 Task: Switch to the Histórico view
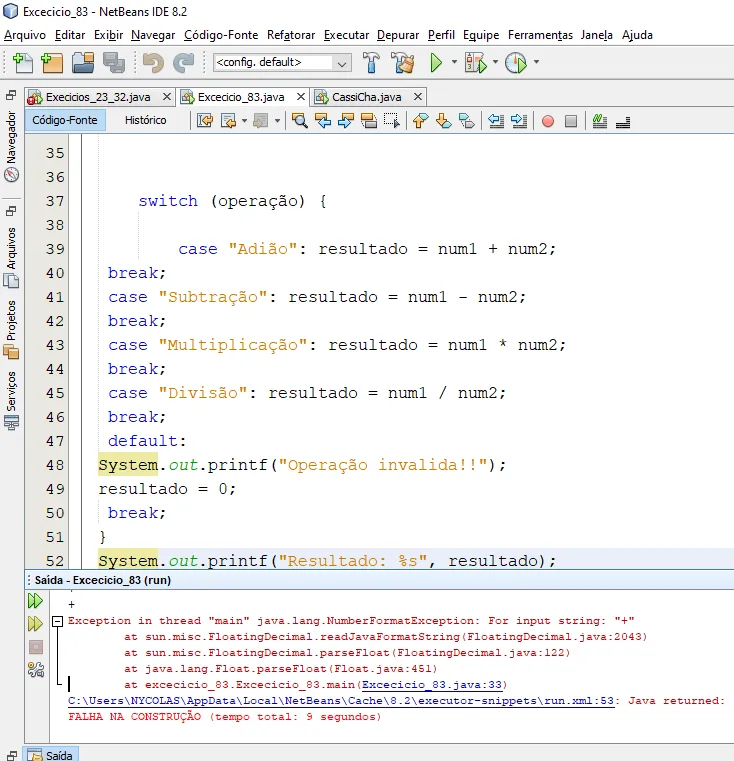145,120
